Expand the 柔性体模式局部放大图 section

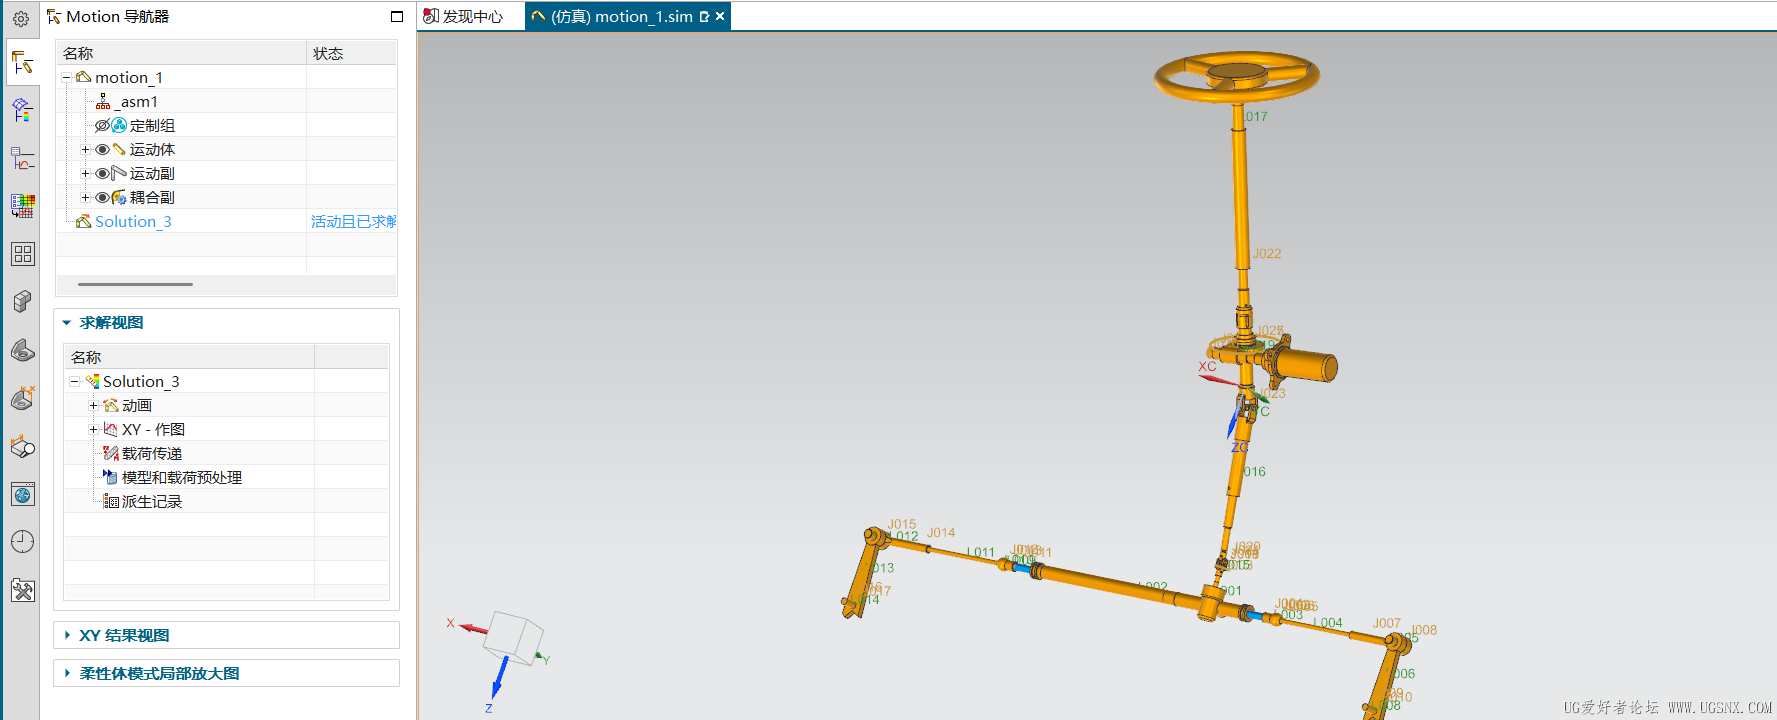tap(67, 673)
